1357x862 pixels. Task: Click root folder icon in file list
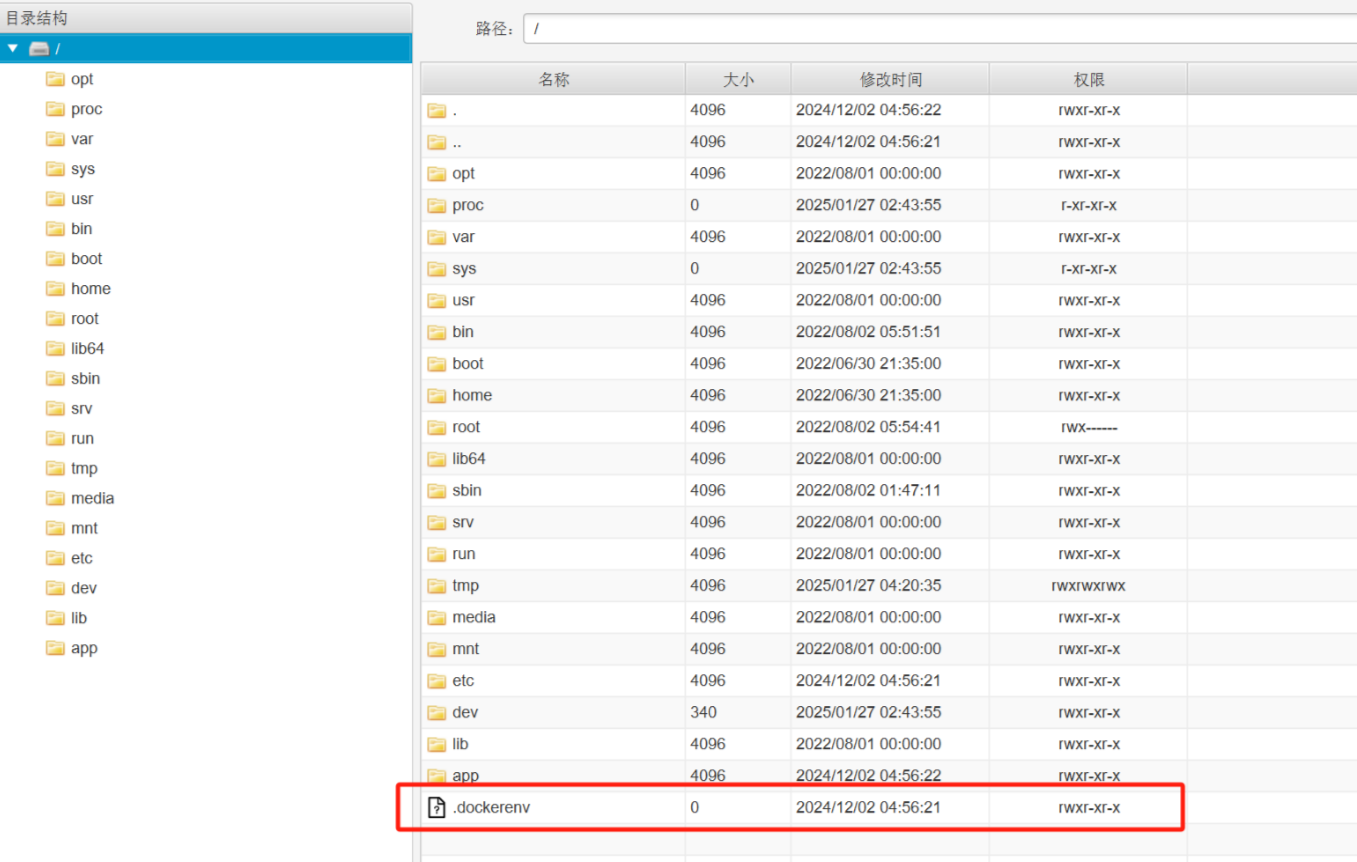(436, 427)
